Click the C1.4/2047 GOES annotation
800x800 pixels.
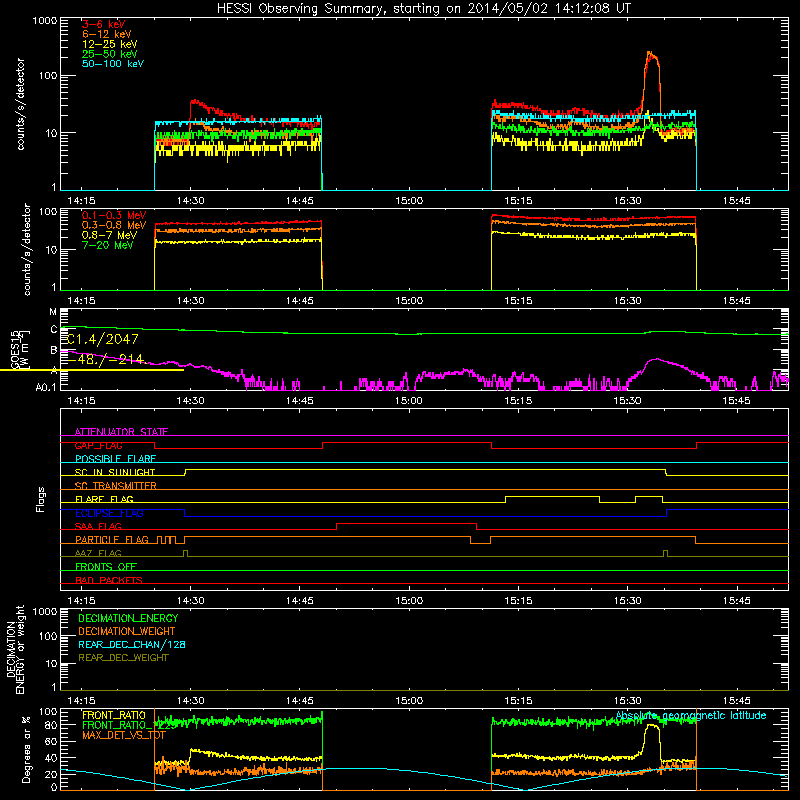(x=103, y=339)
